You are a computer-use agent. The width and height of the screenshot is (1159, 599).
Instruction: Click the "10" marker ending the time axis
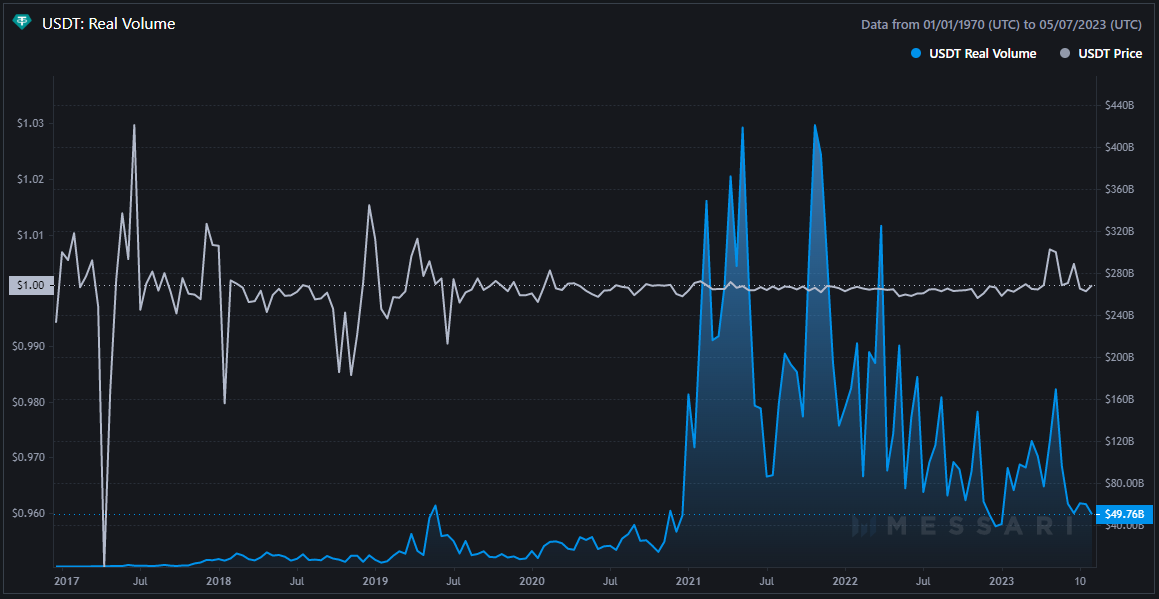[1080, 581]
